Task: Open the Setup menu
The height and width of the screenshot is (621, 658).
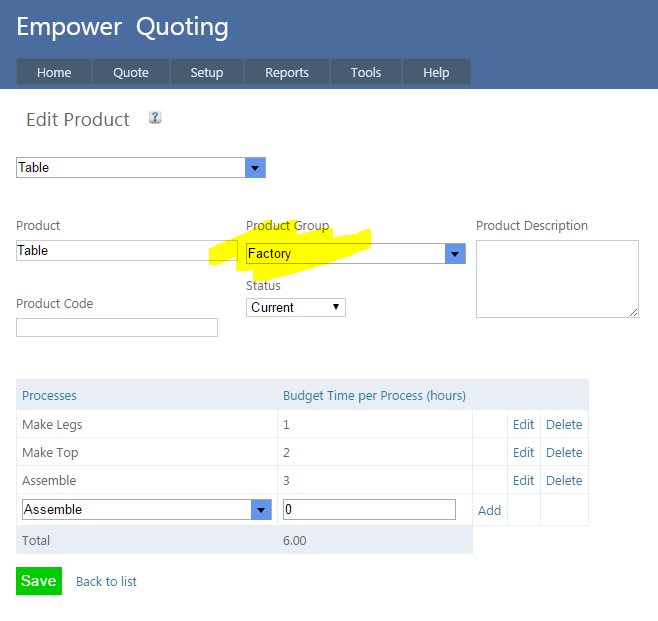Action: (x=207, y=72)
